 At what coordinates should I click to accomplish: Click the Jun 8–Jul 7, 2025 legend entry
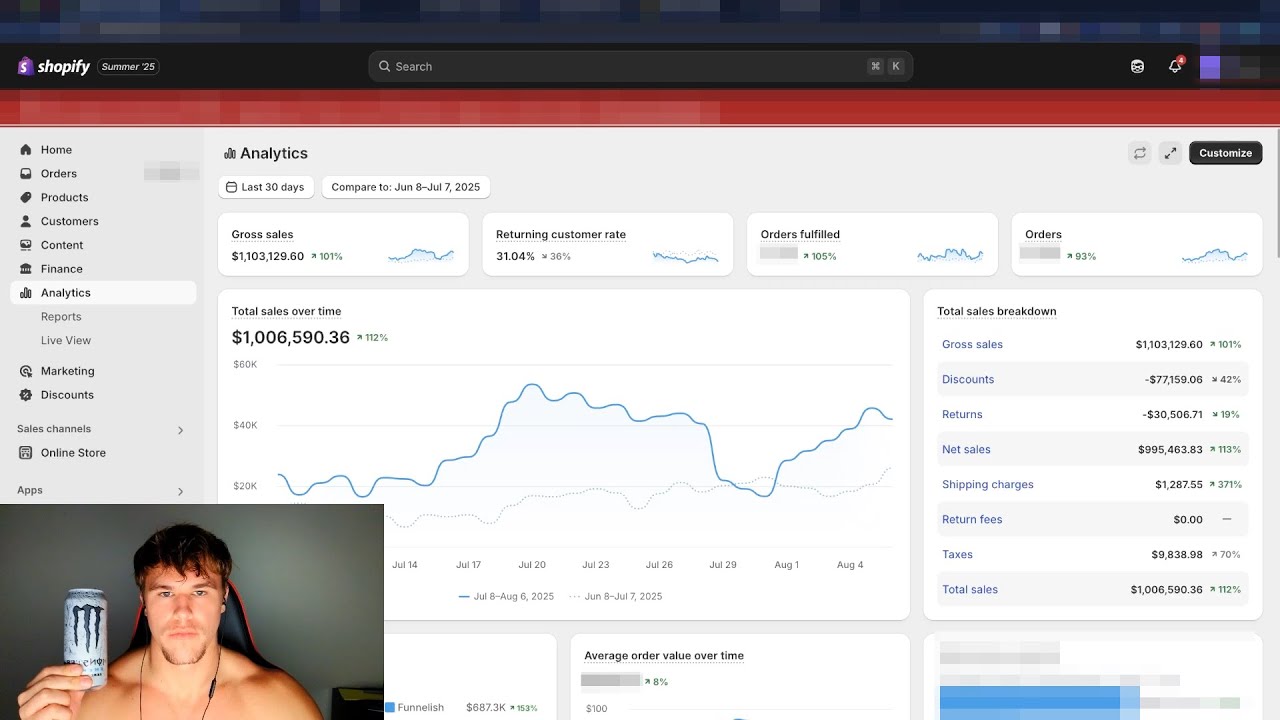pos(615,597)
